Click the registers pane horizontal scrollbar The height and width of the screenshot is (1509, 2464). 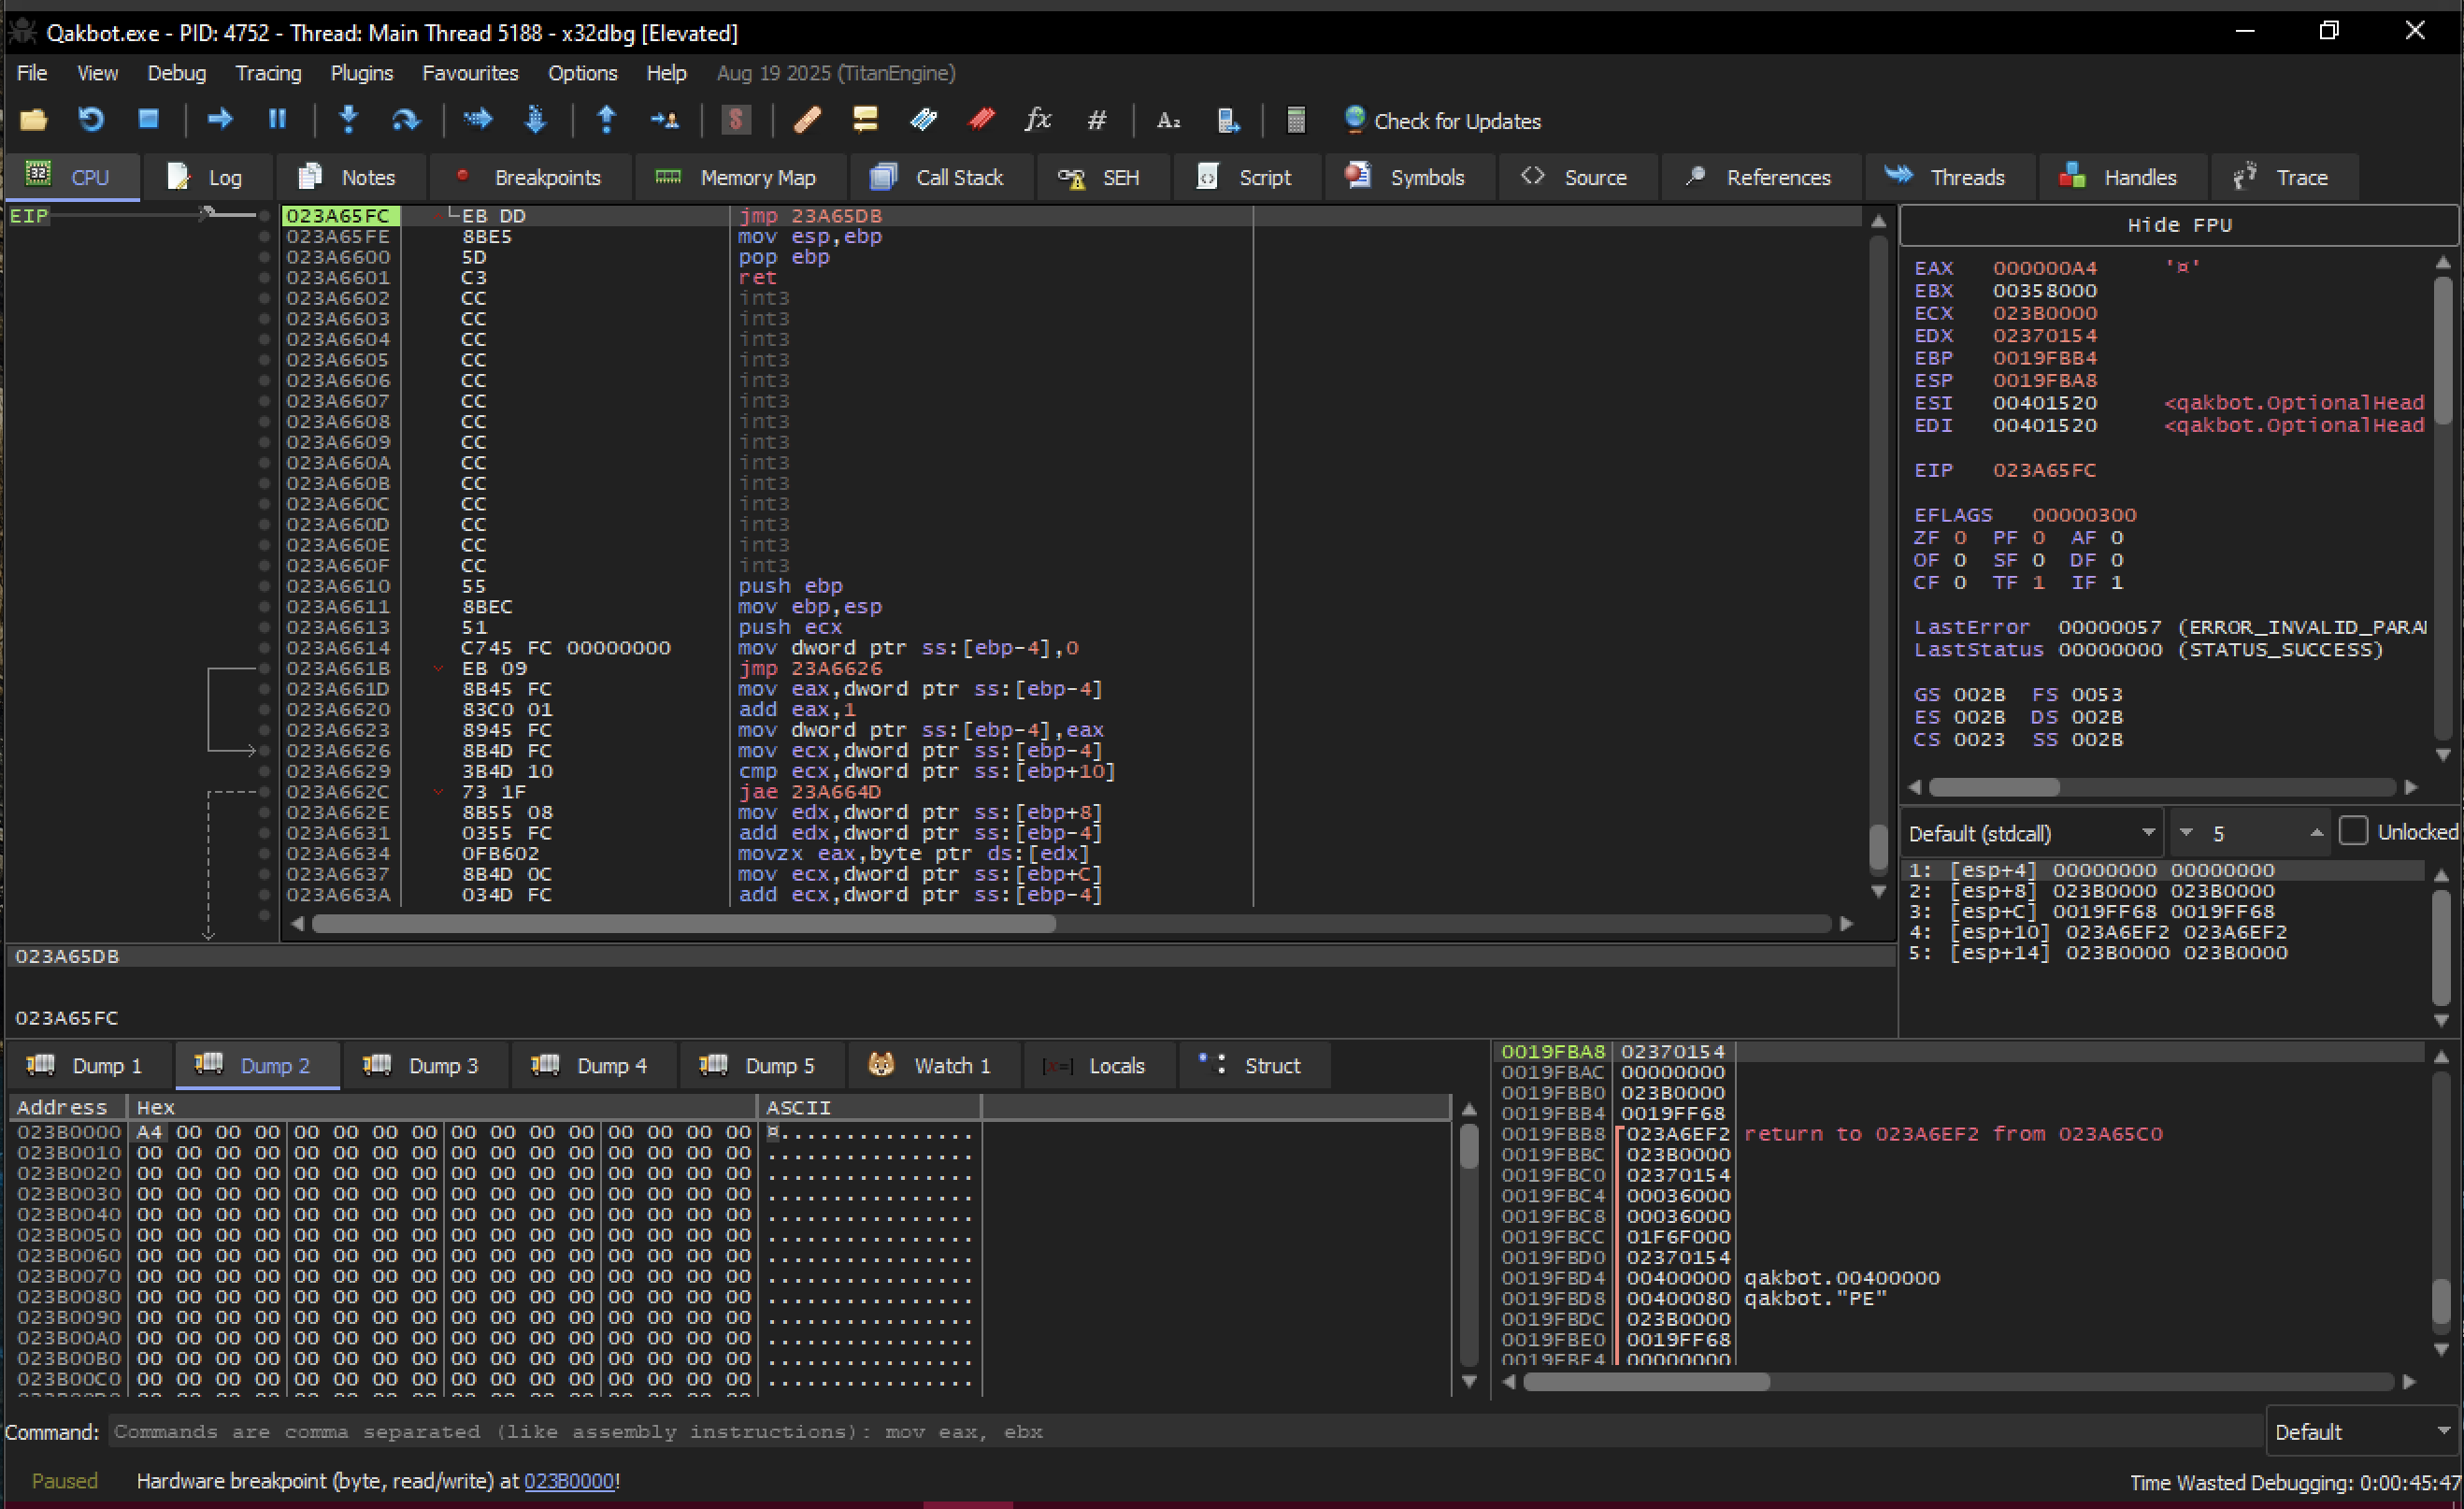(1993, 787)
